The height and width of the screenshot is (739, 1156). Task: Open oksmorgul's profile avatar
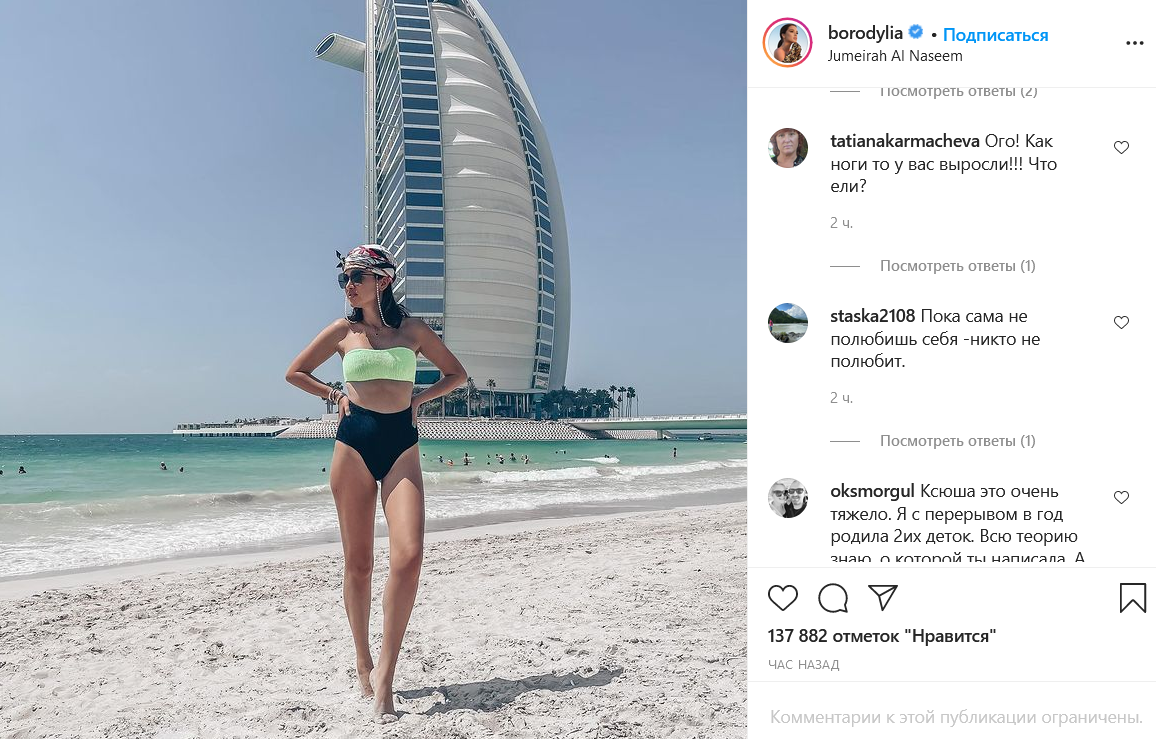(x=788, y=498)
